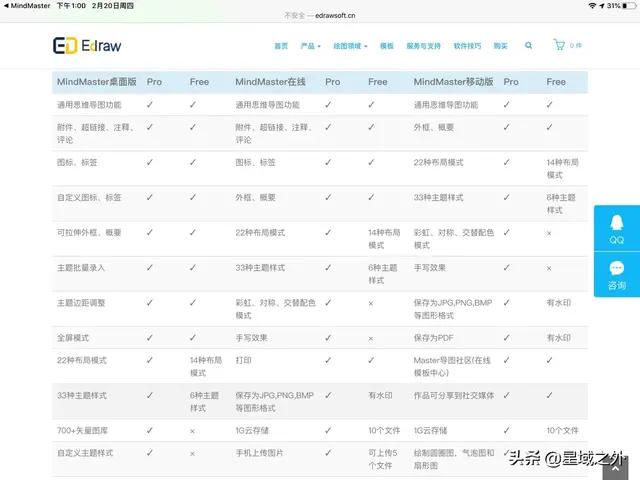Click the 全屏模式 row label
Screen dimensions: 640x480
(73, 338)
